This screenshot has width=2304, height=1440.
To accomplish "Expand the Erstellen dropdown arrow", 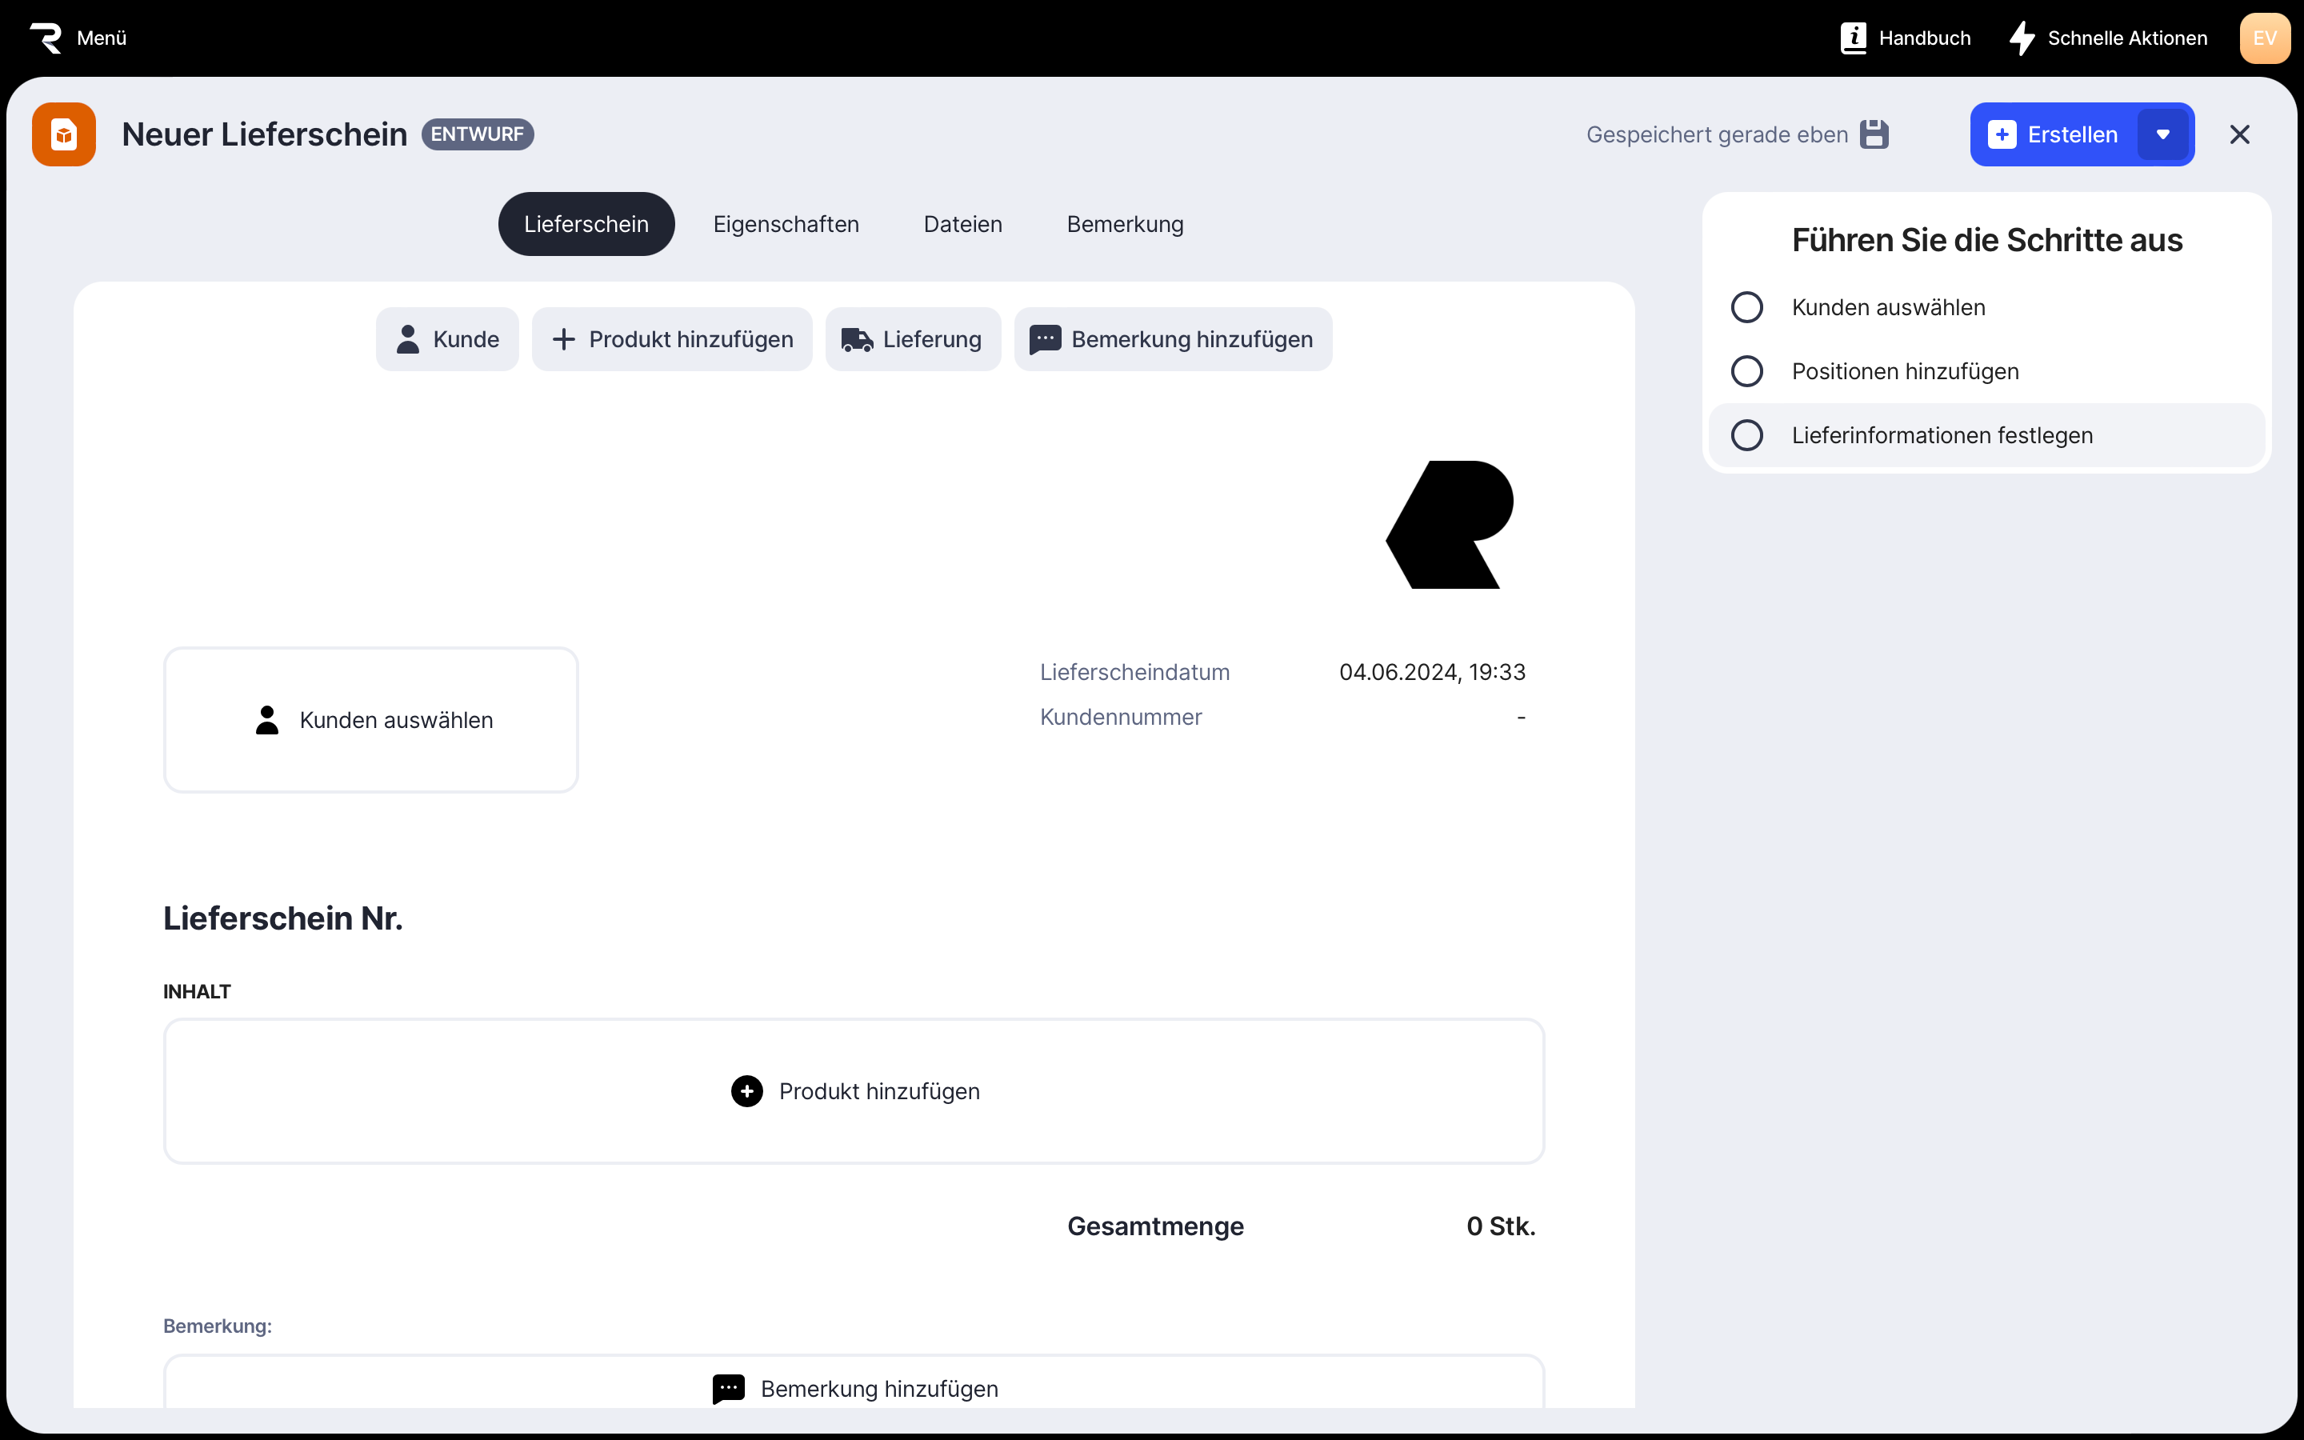I will [2163, 134].
